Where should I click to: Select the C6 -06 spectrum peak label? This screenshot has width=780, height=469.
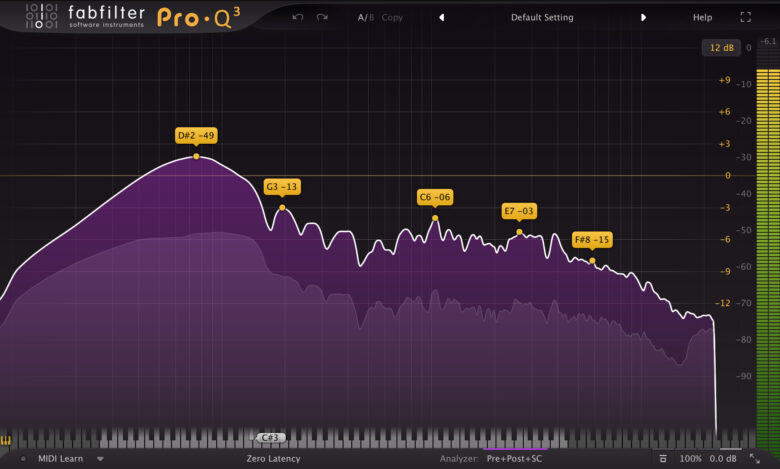coord(435,197)
